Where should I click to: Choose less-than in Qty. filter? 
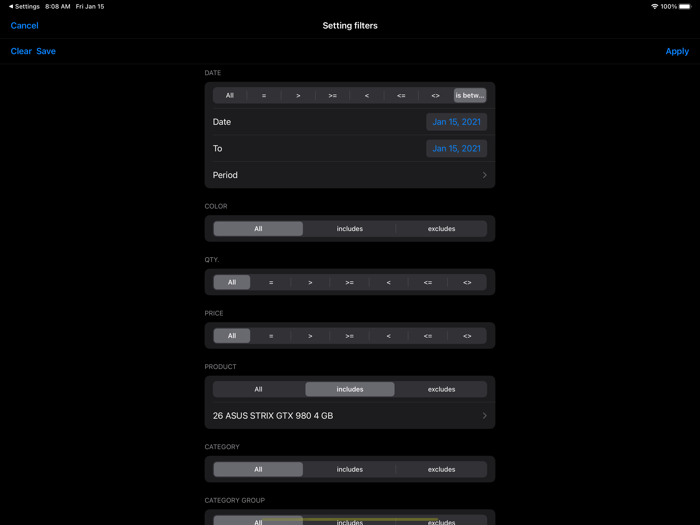(388, 282)
